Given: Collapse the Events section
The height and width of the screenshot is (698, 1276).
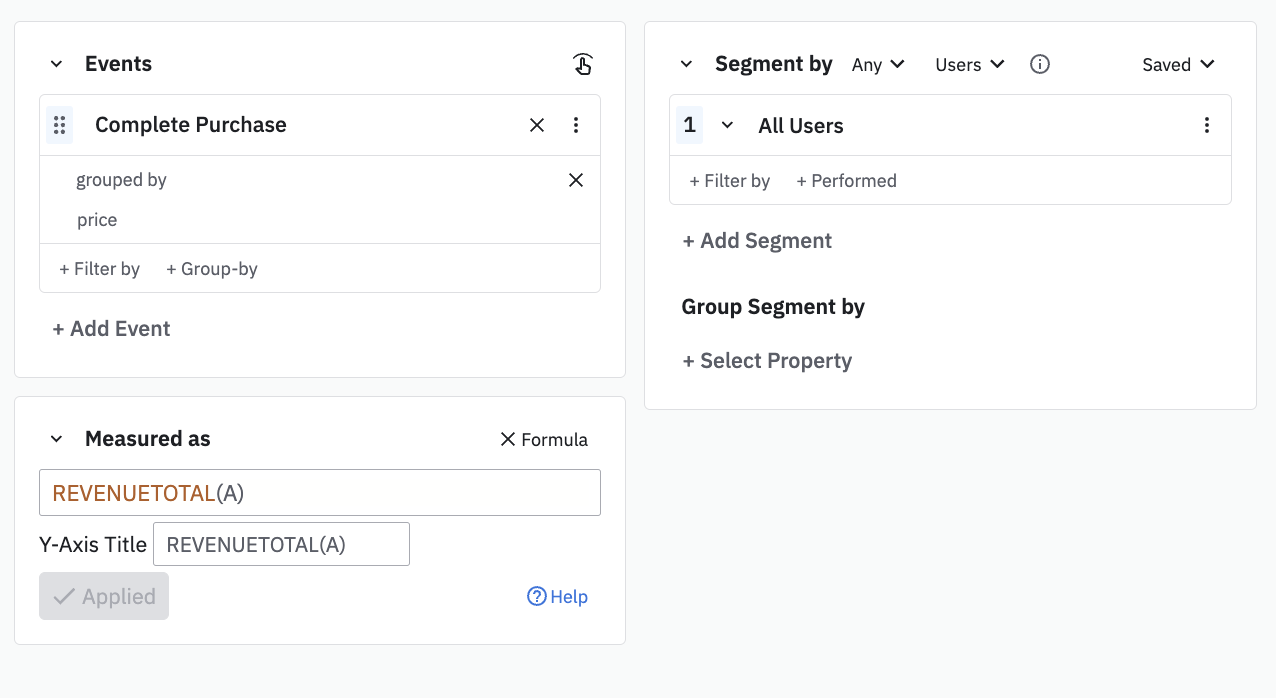Looking at the screenshot, I should (57, 65).
